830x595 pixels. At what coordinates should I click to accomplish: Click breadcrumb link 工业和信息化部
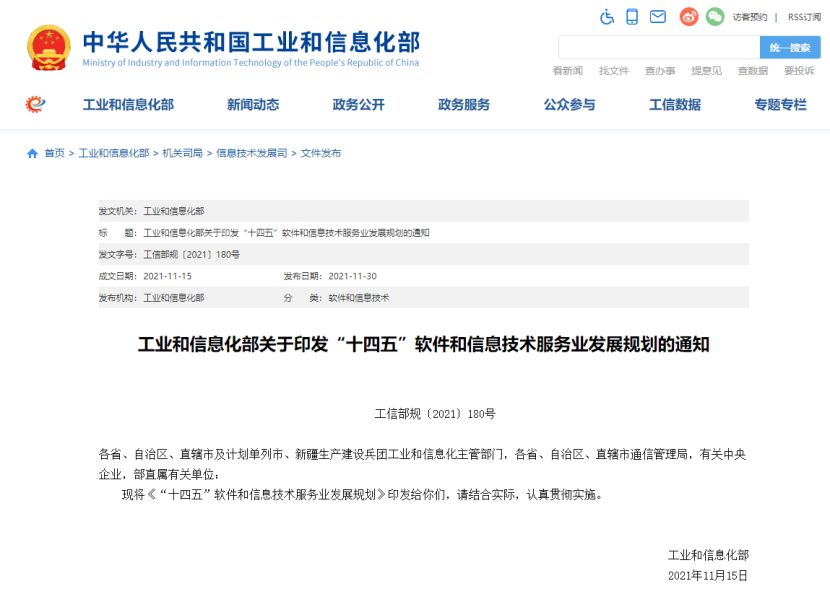coord(114,154)
